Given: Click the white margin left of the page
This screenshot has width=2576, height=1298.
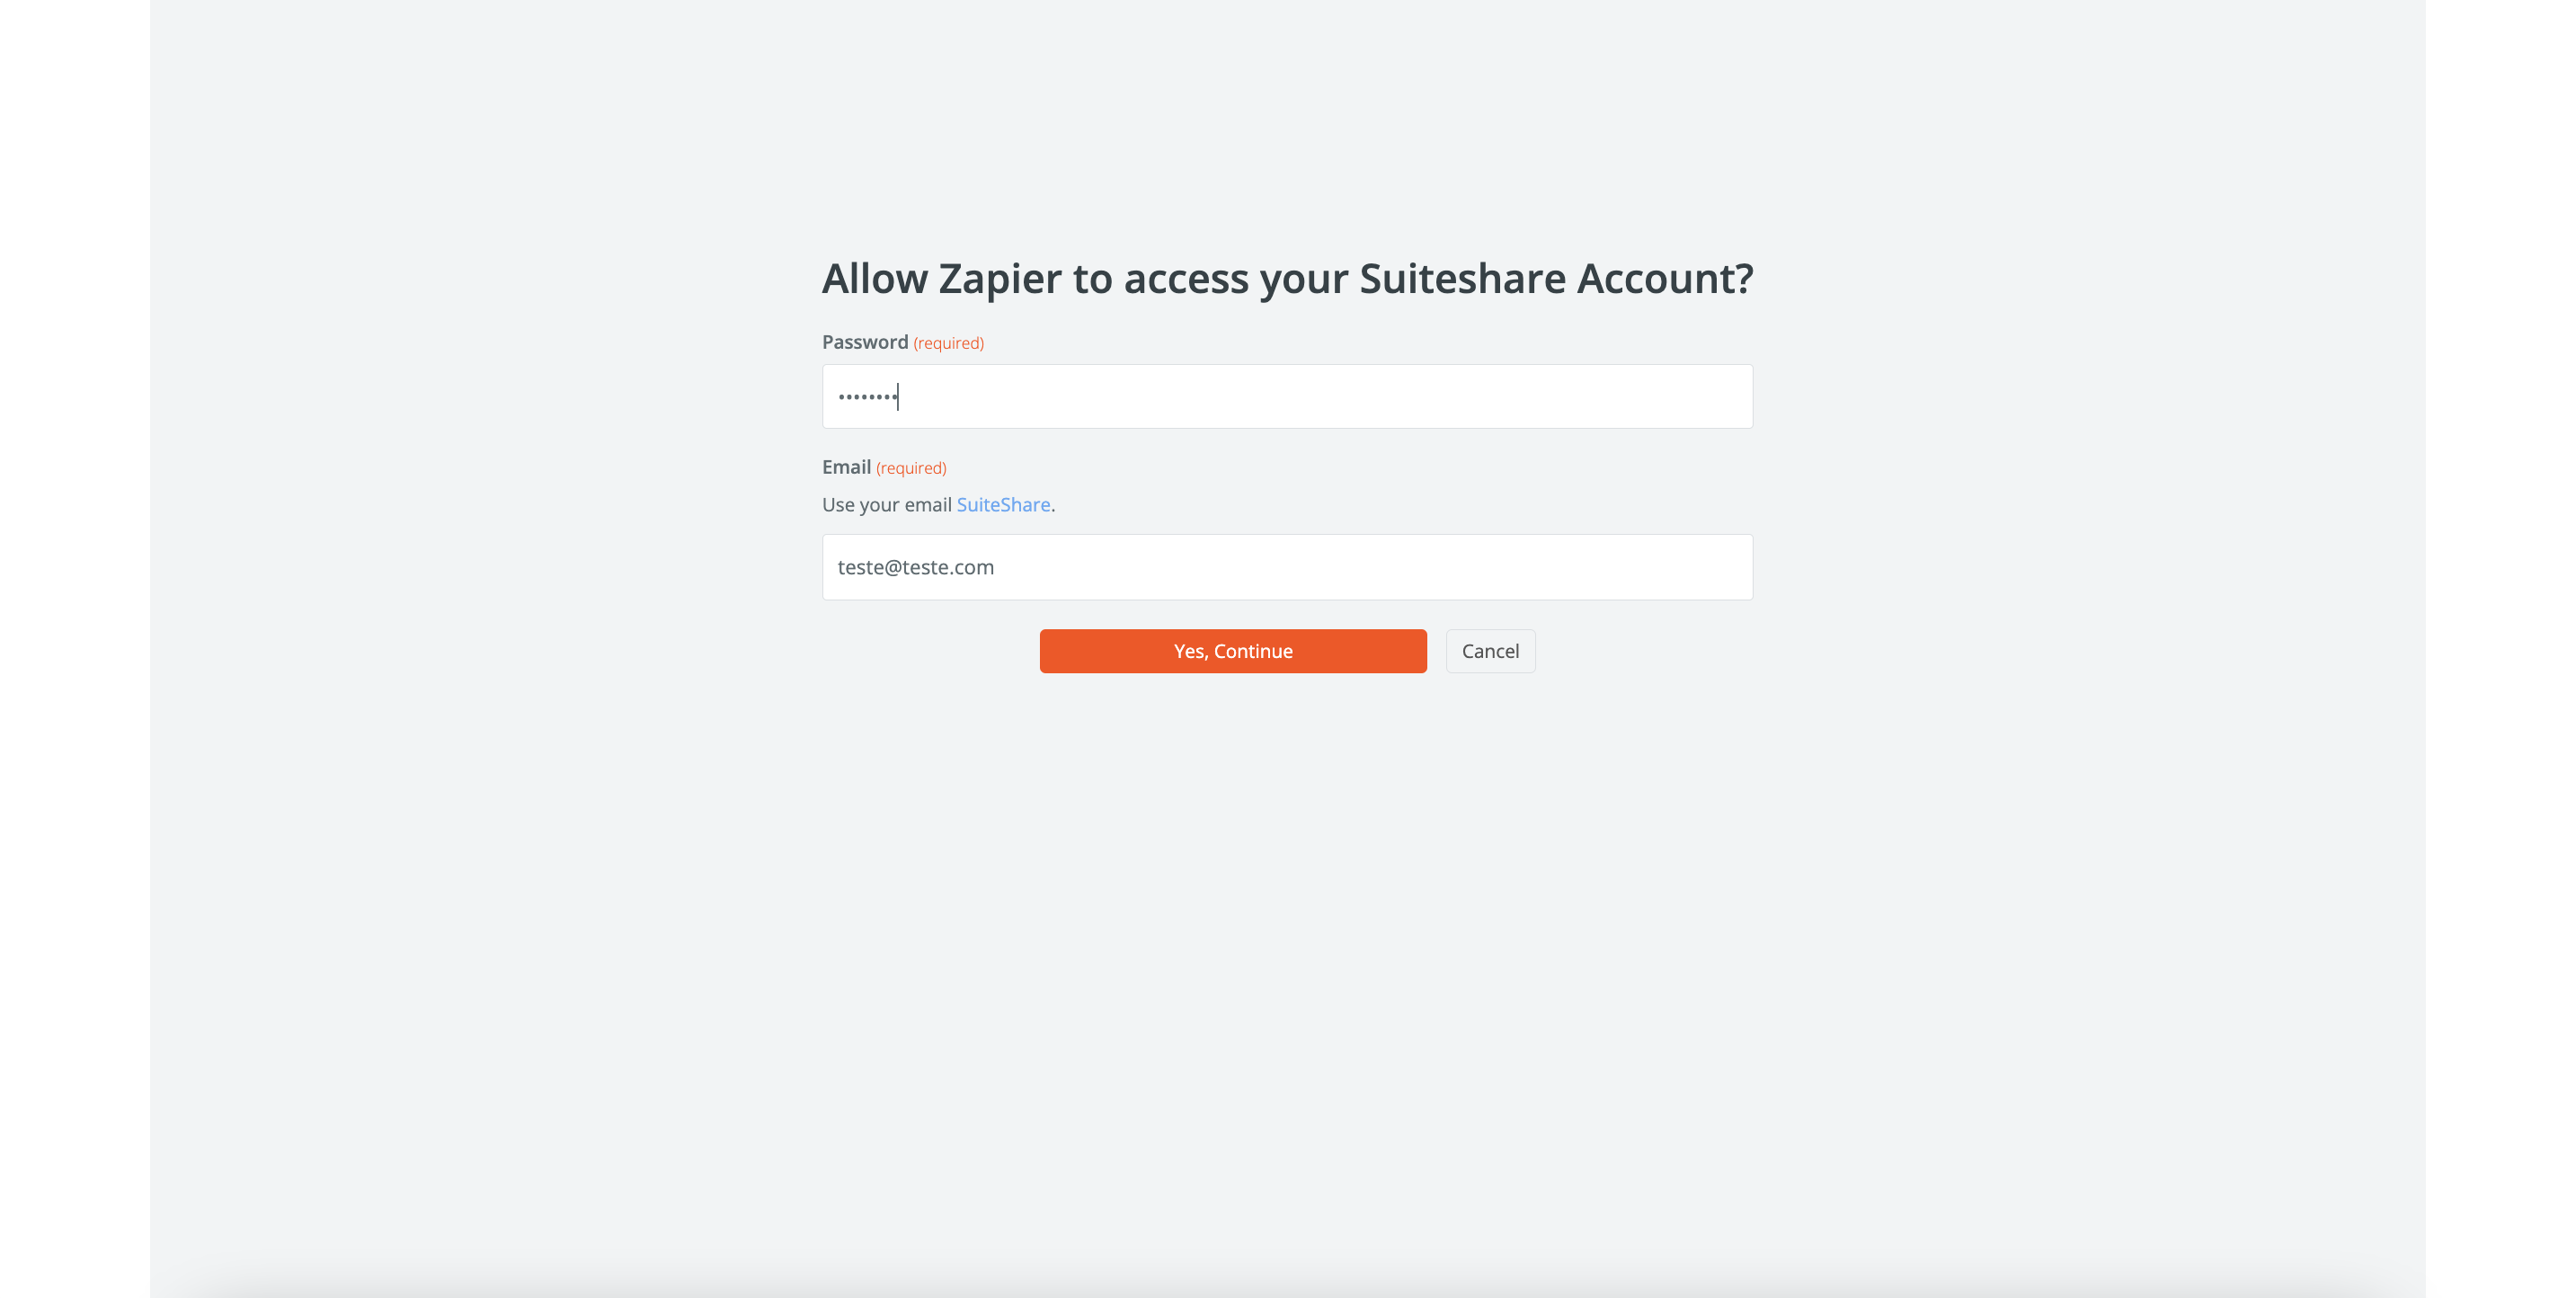Looking at the screenshot, I should click(74, 649).
